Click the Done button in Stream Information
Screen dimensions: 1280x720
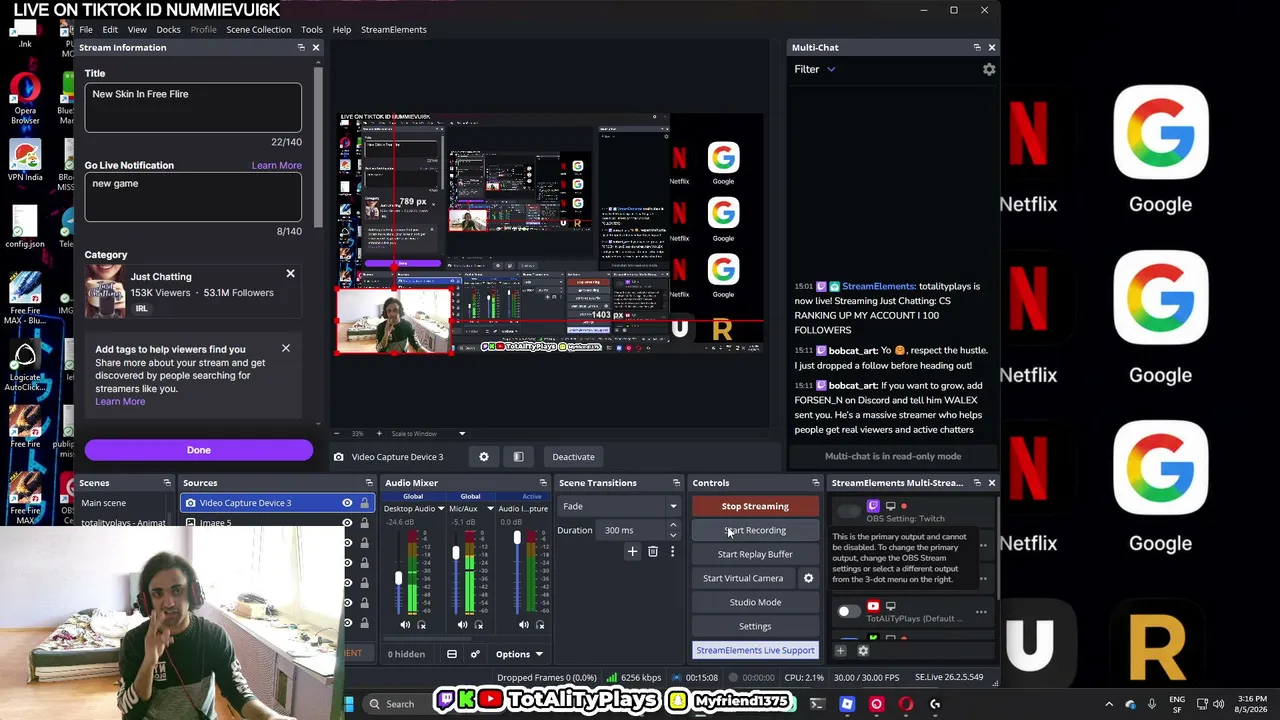(x=198, y=450)
